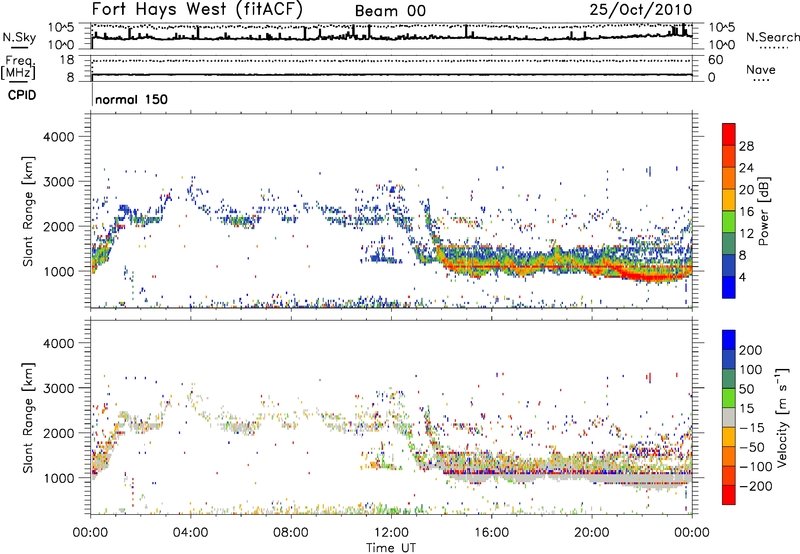Click the red top segment of power colorbar
This screenshot has height=554, width=800.
(729, 134)
